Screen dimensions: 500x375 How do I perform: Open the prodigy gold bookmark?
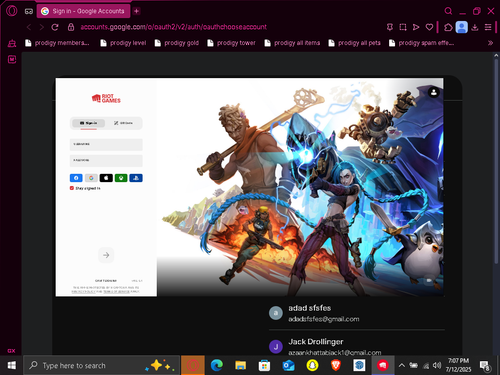177,43
